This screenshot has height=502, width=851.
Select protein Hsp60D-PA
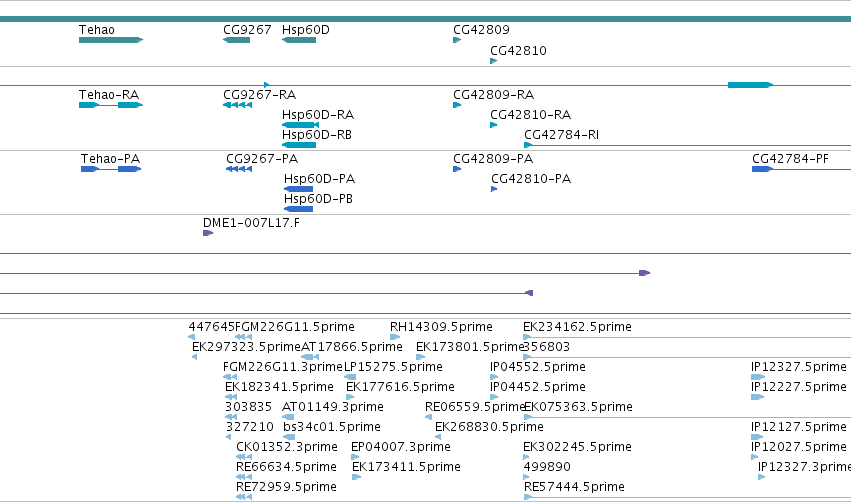point(298,189)
